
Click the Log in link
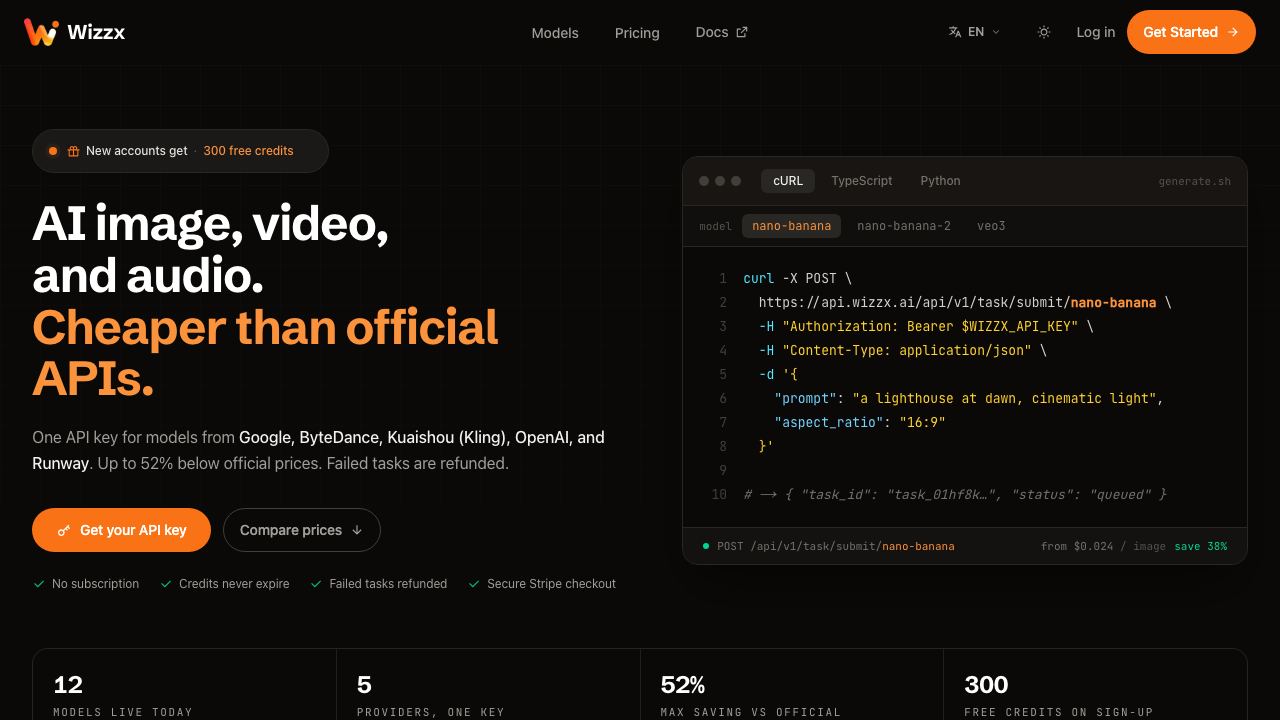tap(1096, 32)
